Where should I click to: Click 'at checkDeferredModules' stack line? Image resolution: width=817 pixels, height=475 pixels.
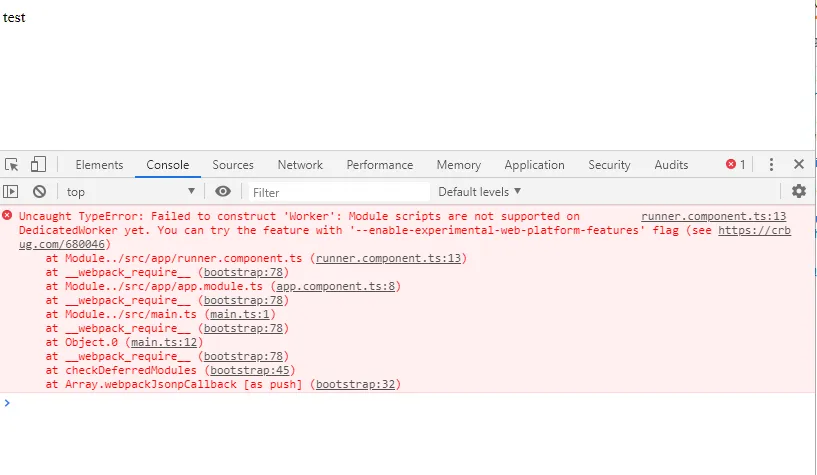(x=170, y=370)
